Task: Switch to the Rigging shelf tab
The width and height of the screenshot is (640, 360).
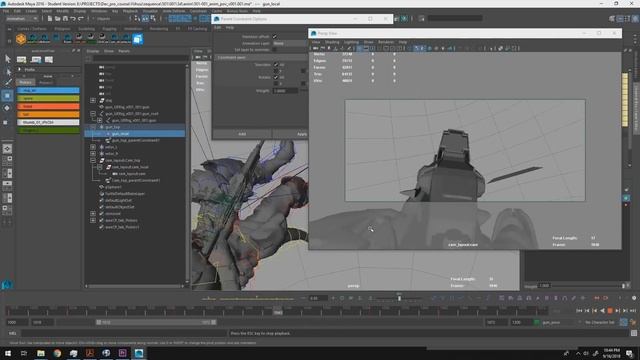Action: [109, 29]
